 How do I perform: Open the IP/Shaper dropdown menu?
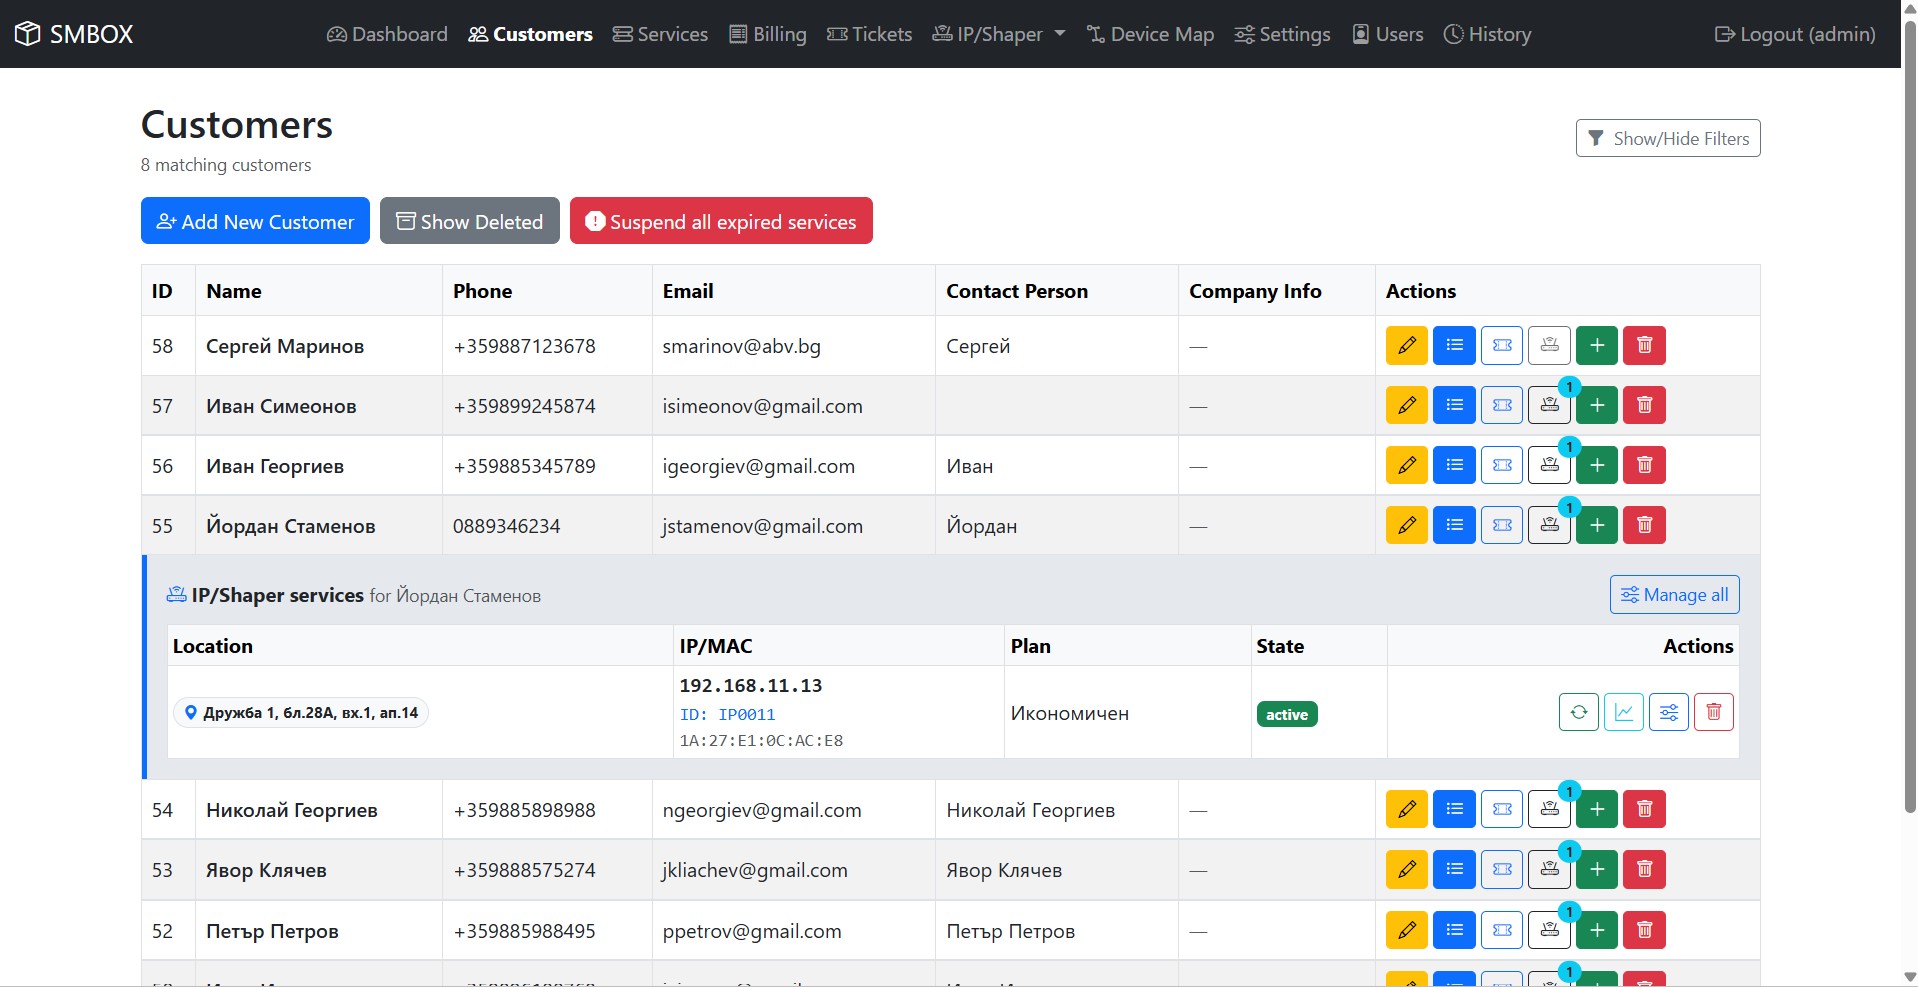pos(998,34)
